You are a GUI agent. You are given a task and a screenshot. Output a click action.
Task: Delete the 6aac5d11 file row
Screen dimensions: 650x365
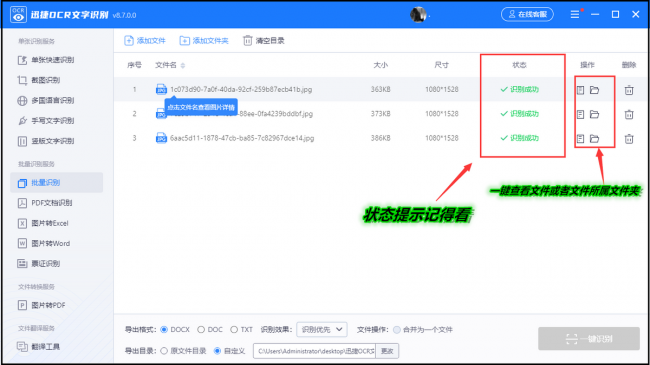coord(629,139)
